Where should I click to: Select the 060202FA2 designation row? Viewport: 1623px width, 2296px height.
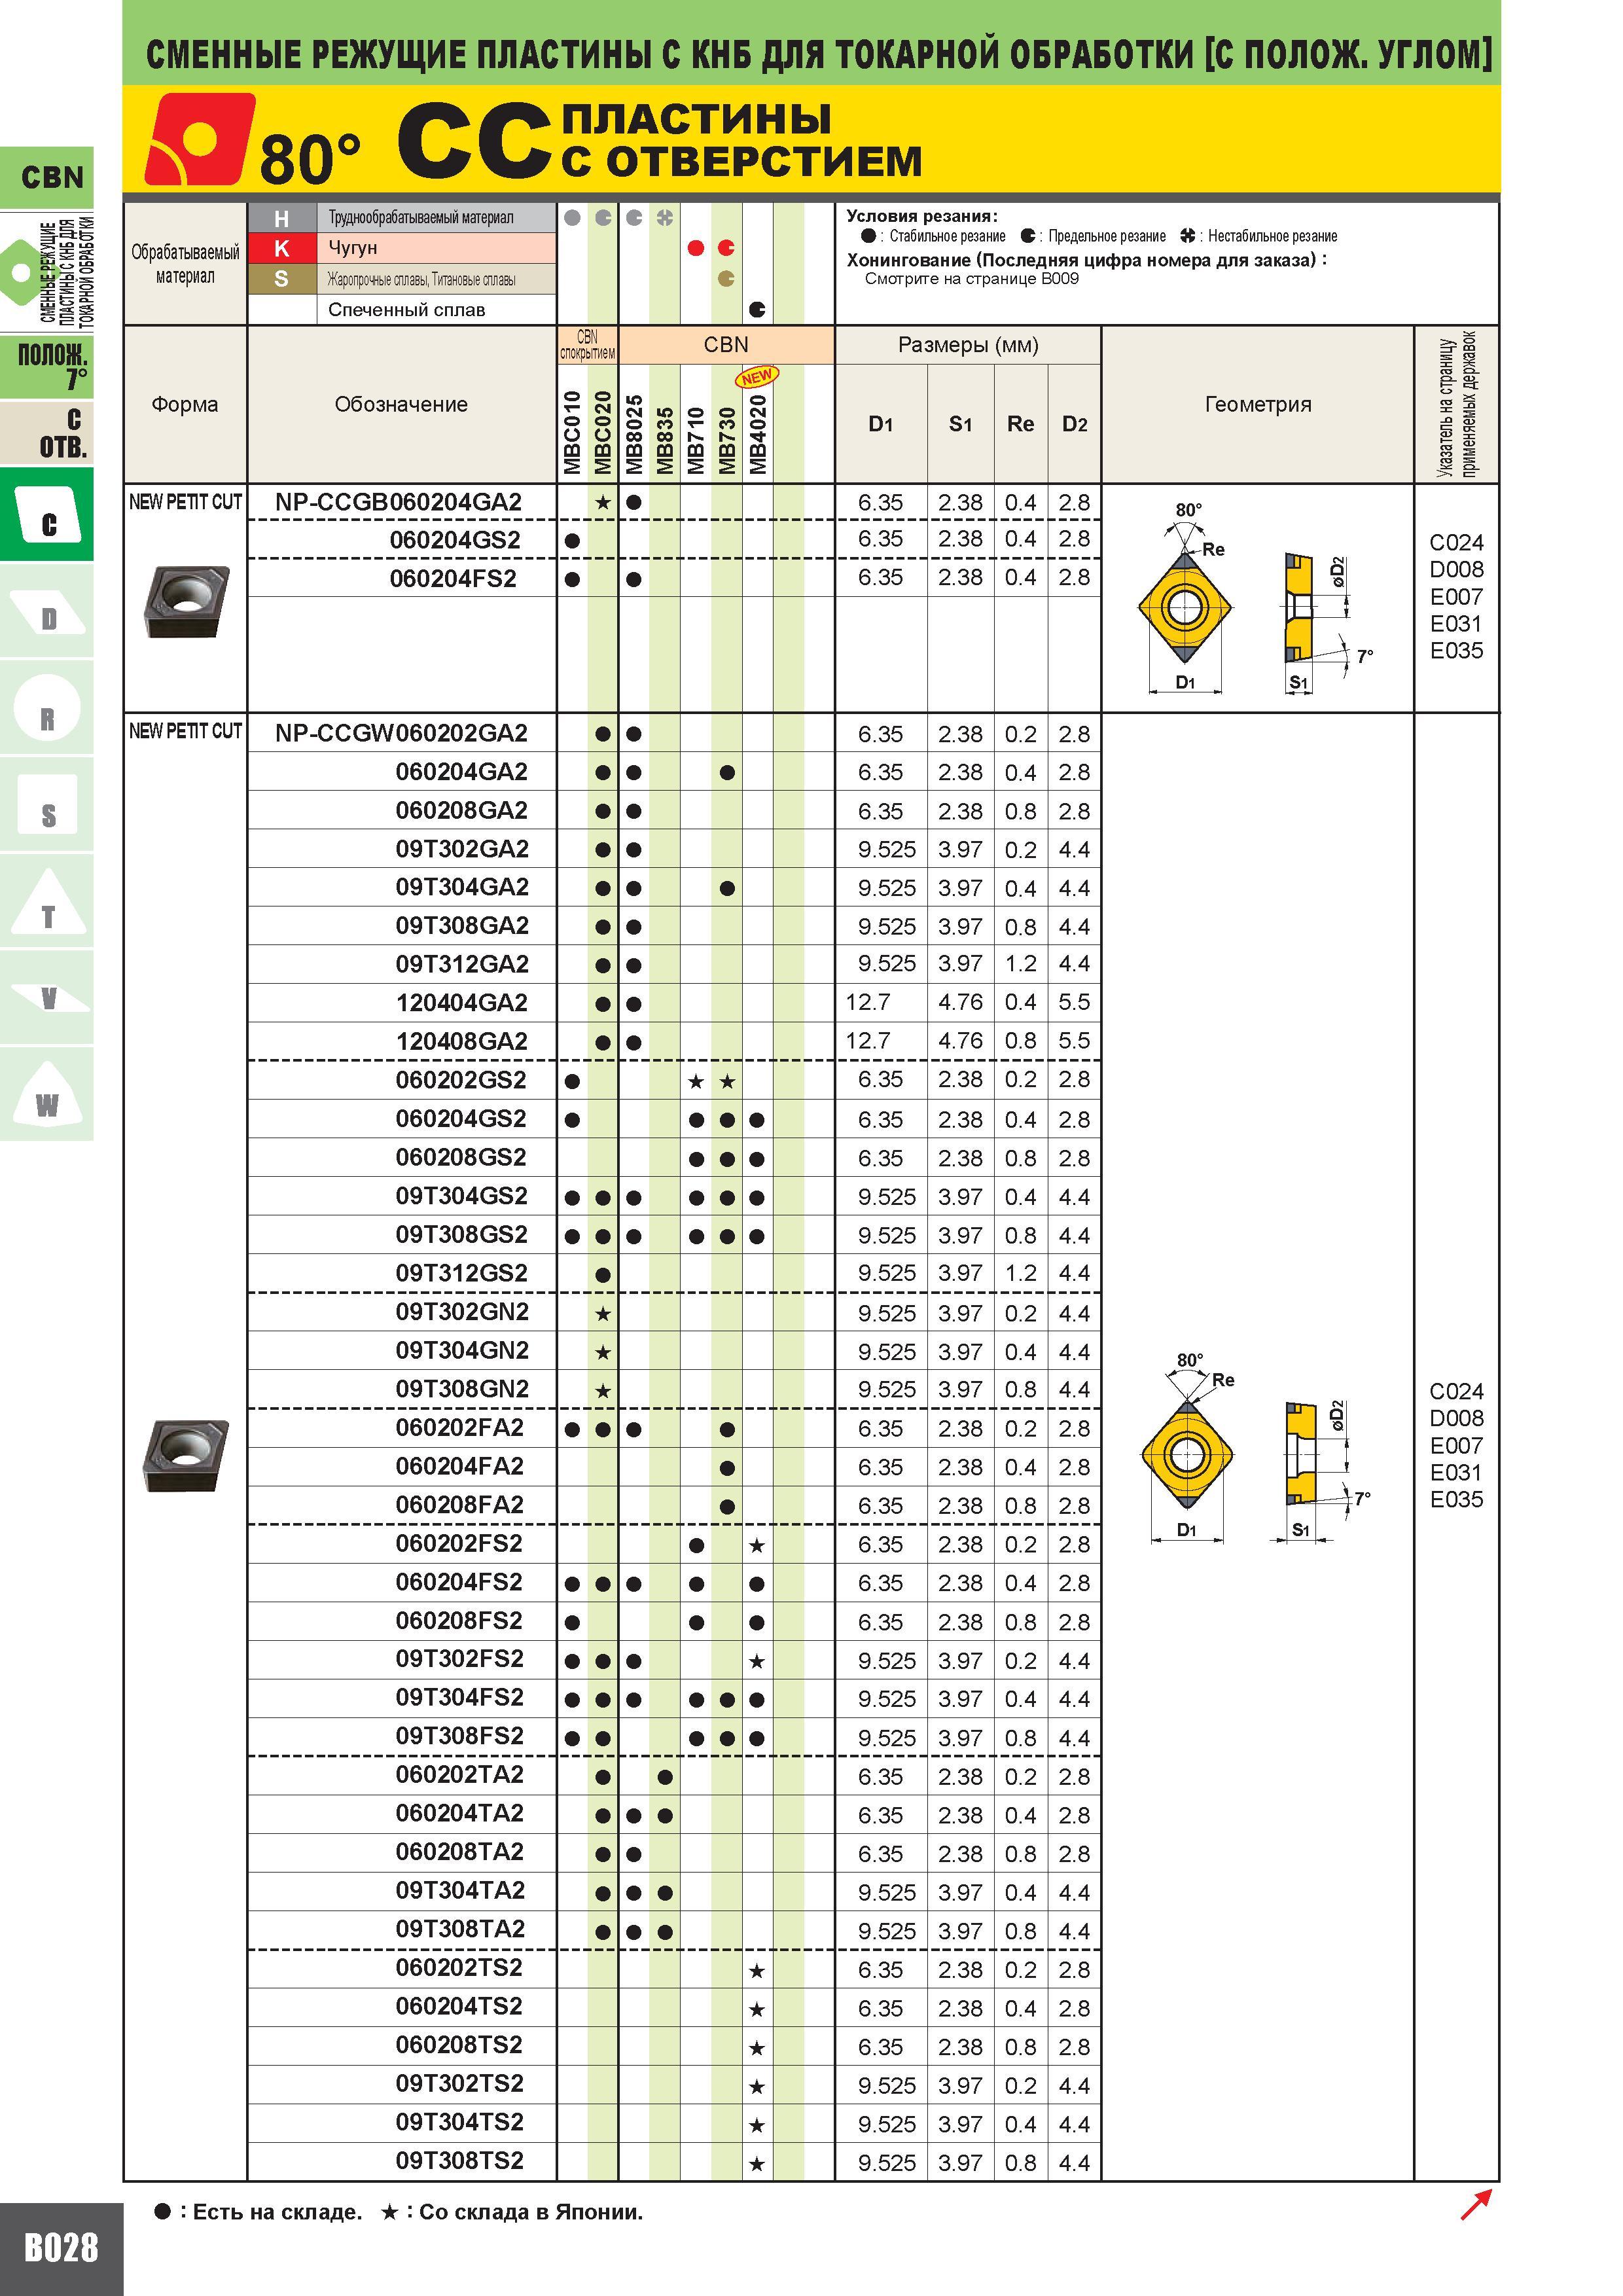[x=460, y=1427]
